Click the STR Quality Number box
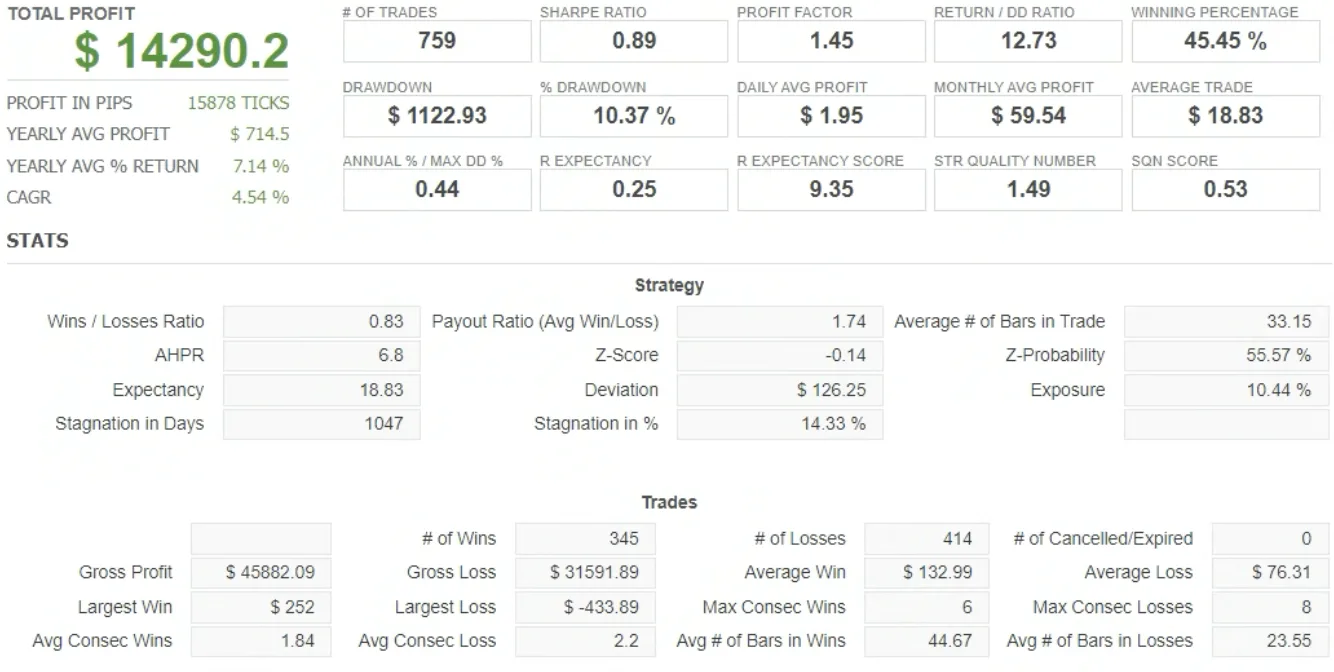 click(1028, 189)
